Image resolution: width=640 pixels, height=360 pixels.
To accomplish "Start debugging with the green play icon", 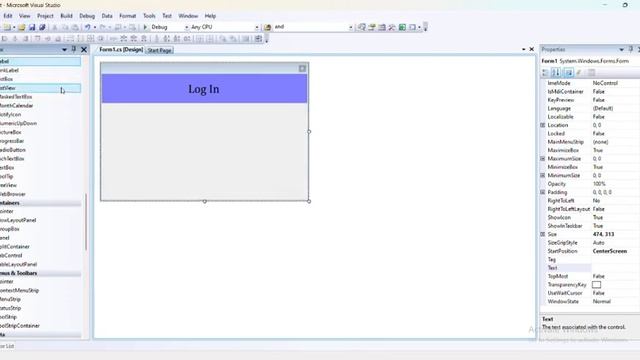I will [145, 27].
